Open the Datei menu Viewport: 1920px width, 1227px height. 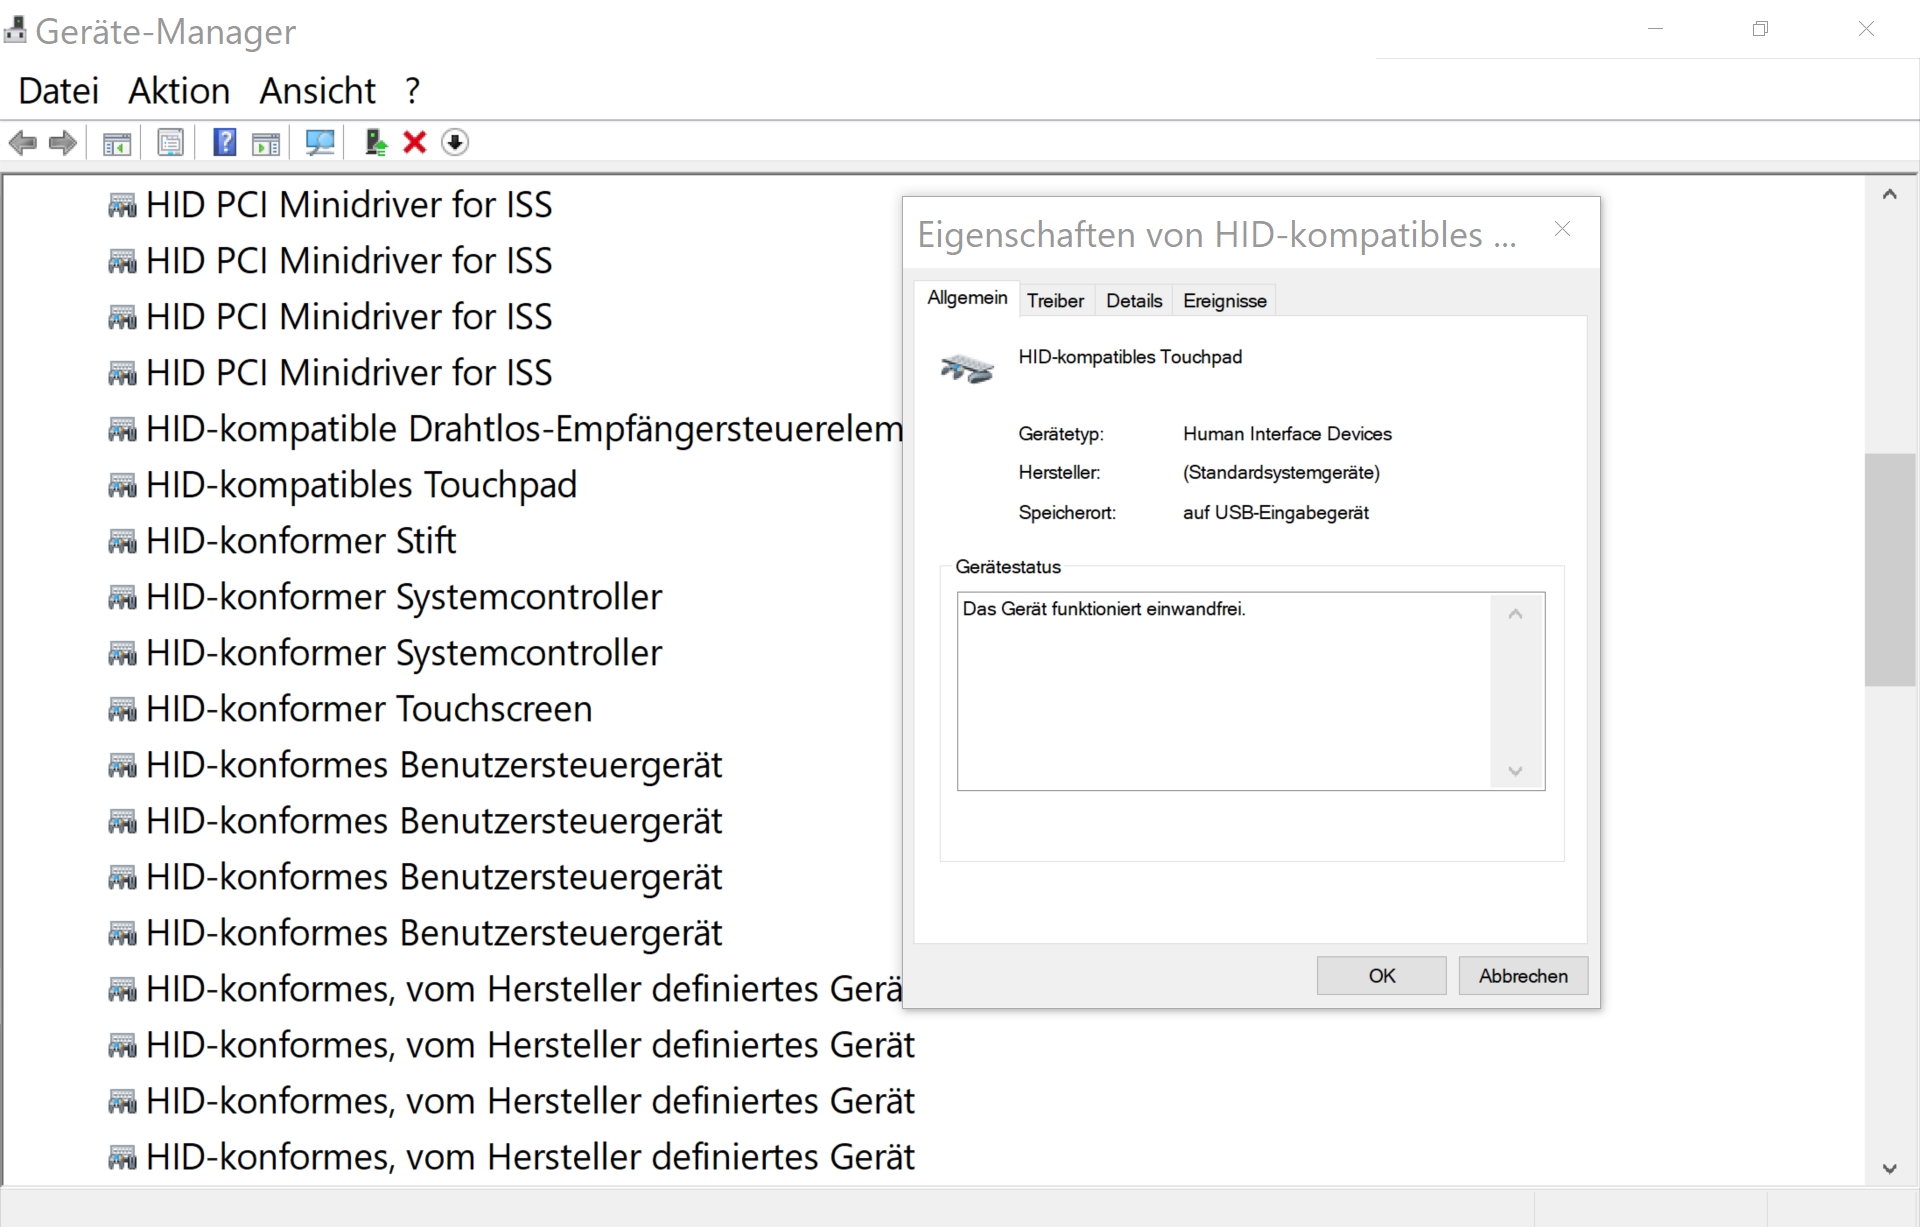[x=58, y=91]
